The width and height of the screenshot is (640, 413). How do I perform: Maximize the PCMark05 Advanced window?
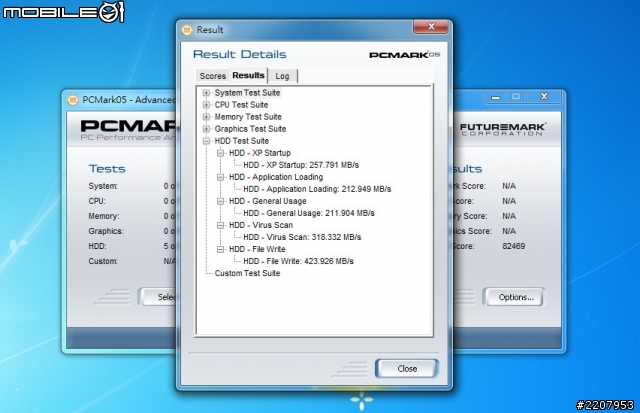click(x=516, y=97)
